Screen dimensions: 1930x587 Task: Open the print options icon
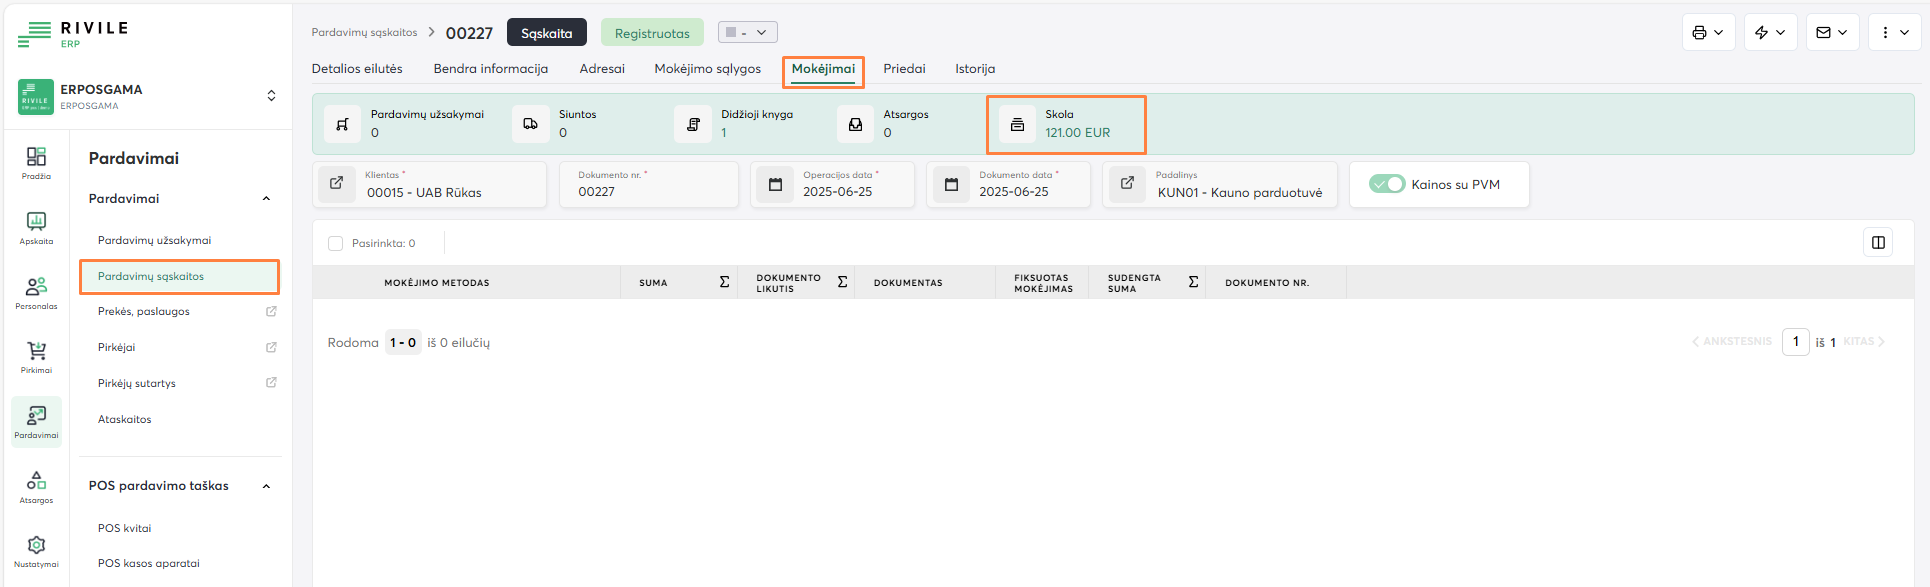coord(1707,33)
